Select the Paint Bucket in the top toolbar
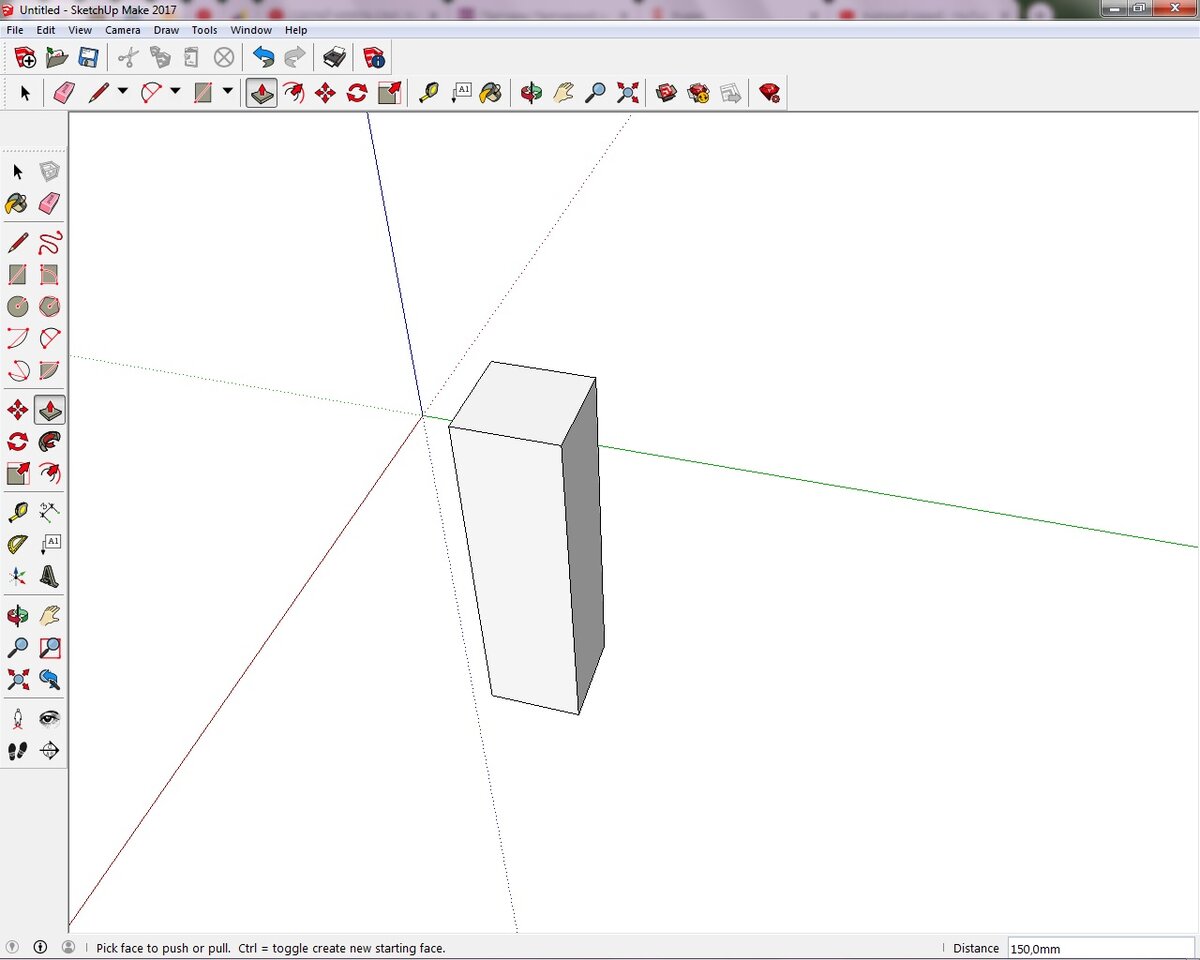 tap(490, 93)
